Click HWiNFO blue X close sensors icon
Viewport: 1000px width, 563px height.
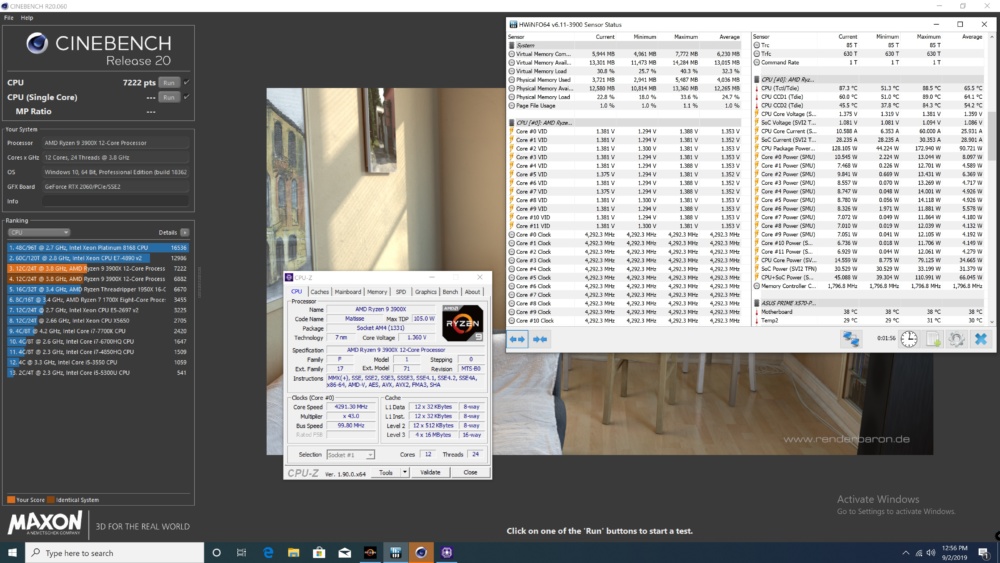[981, 339]
